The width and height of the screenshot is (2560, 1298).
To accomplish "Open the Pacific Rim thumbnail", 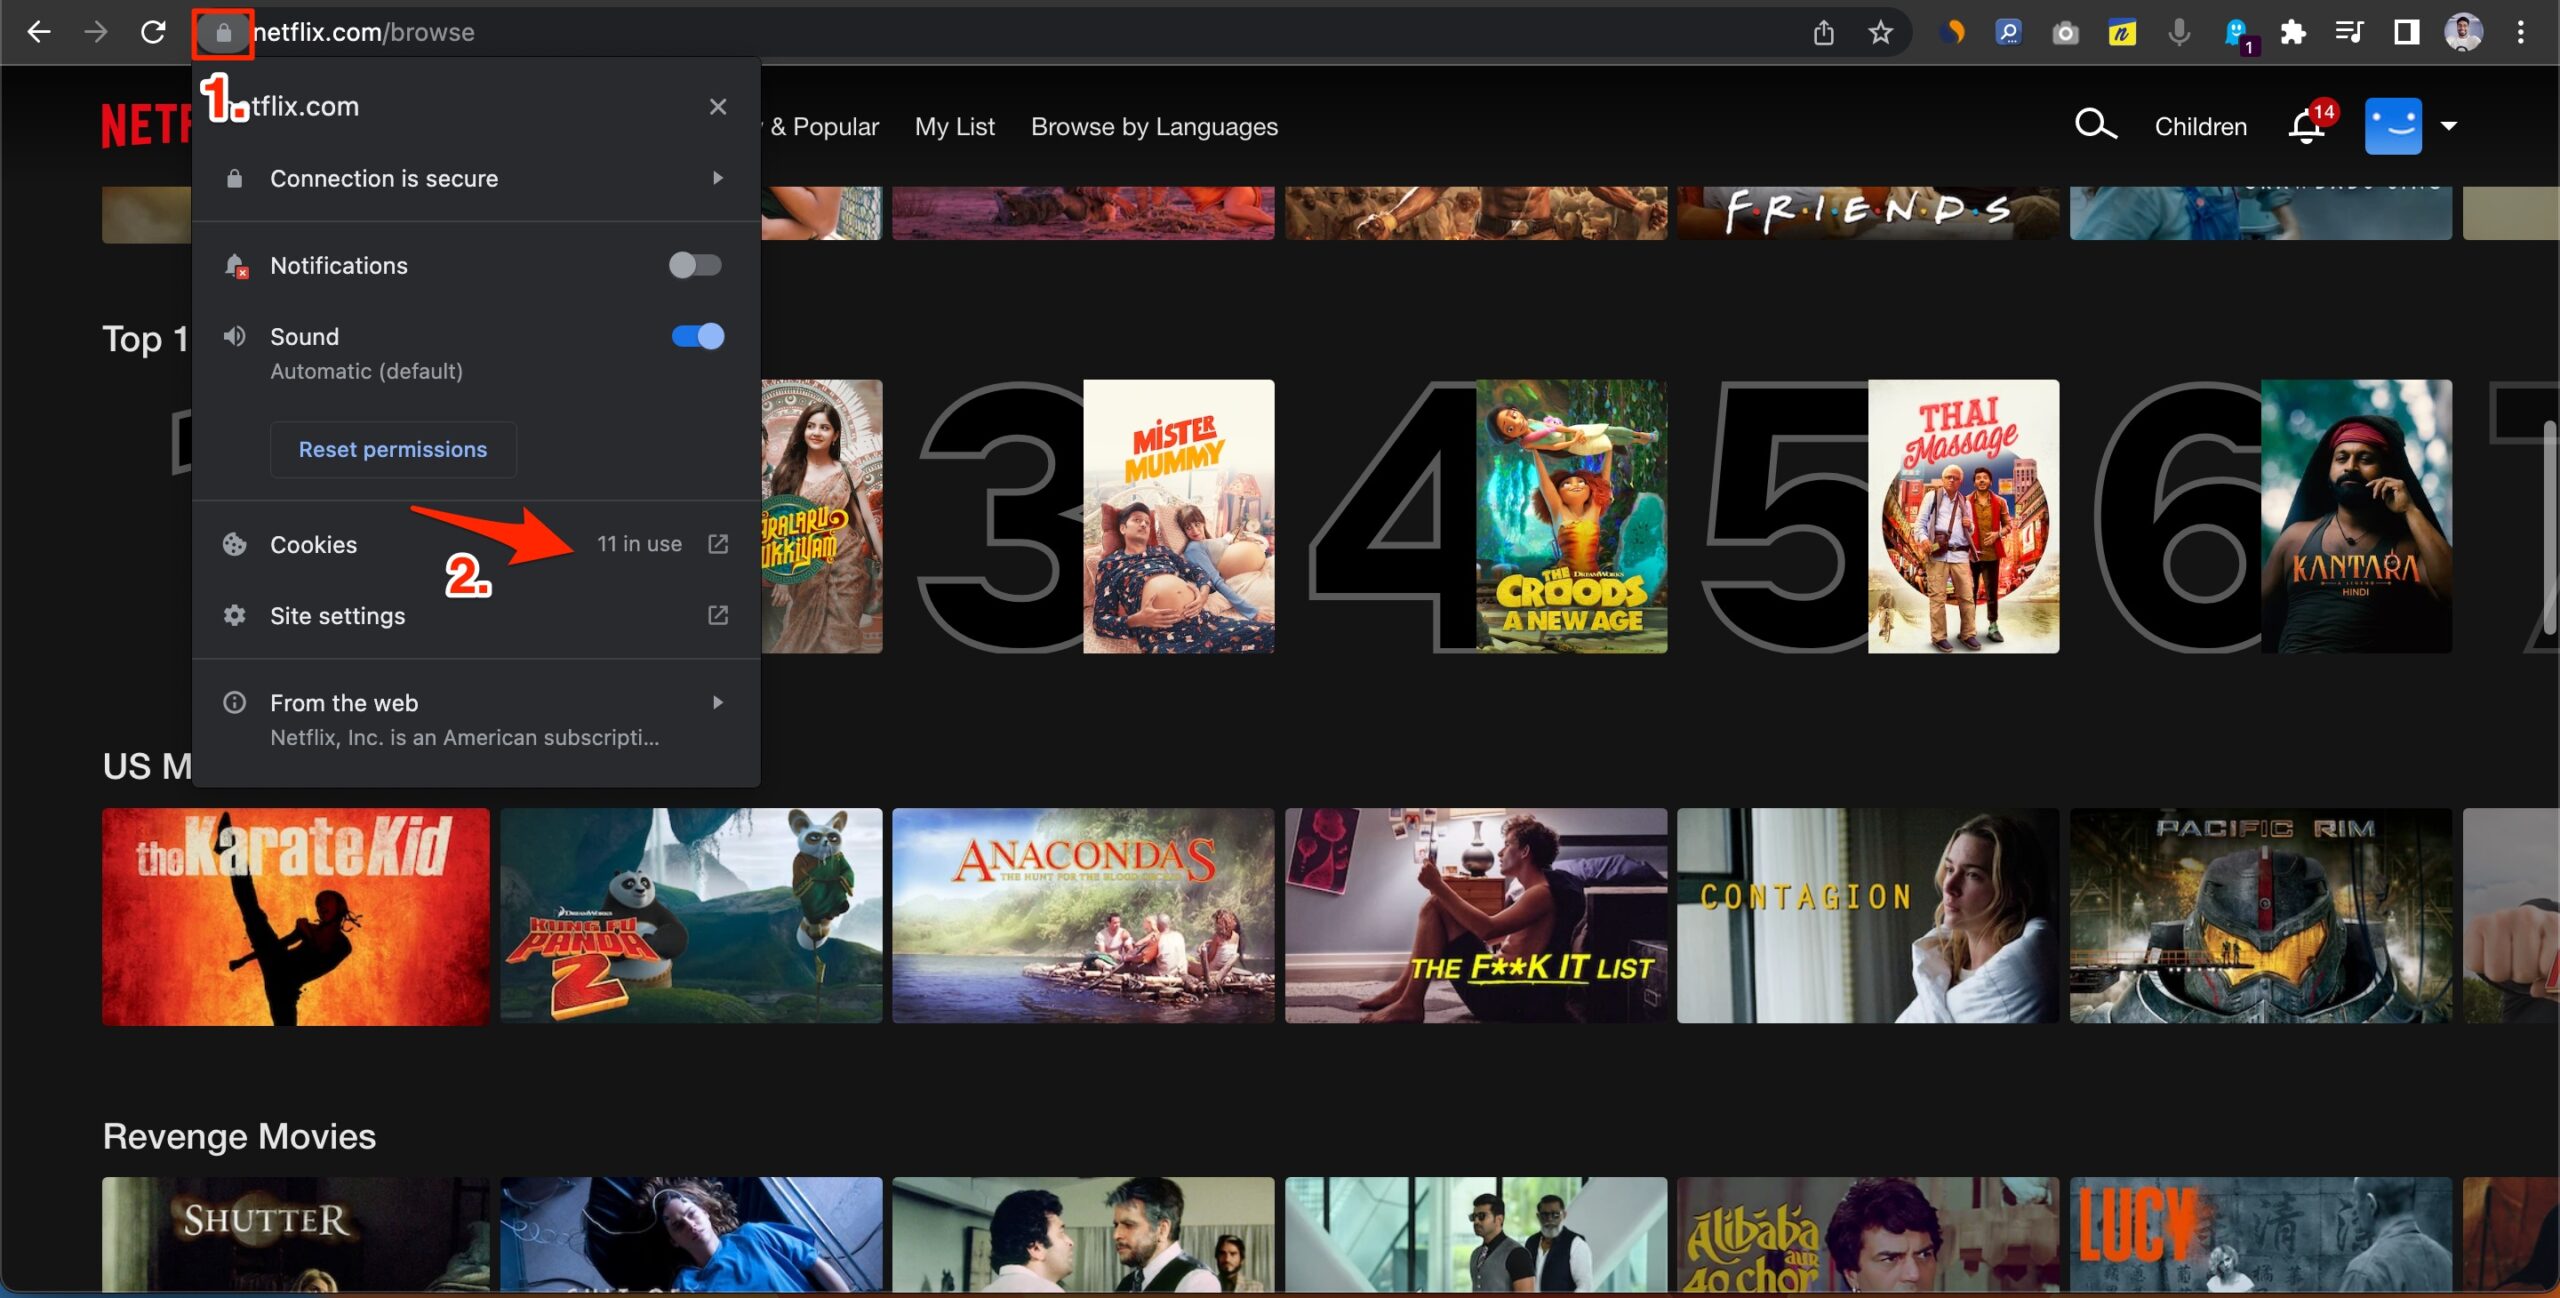I will [x=2261, y=916].
